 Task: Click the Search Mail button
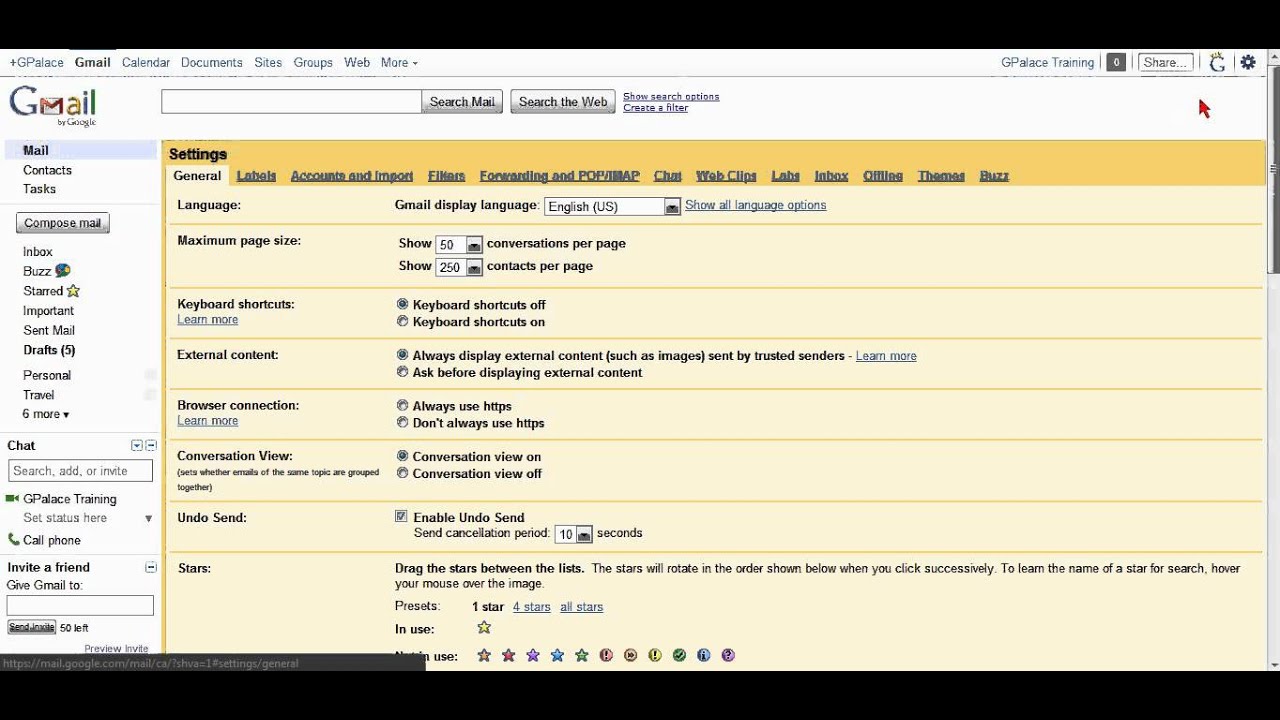click(462, 102)
